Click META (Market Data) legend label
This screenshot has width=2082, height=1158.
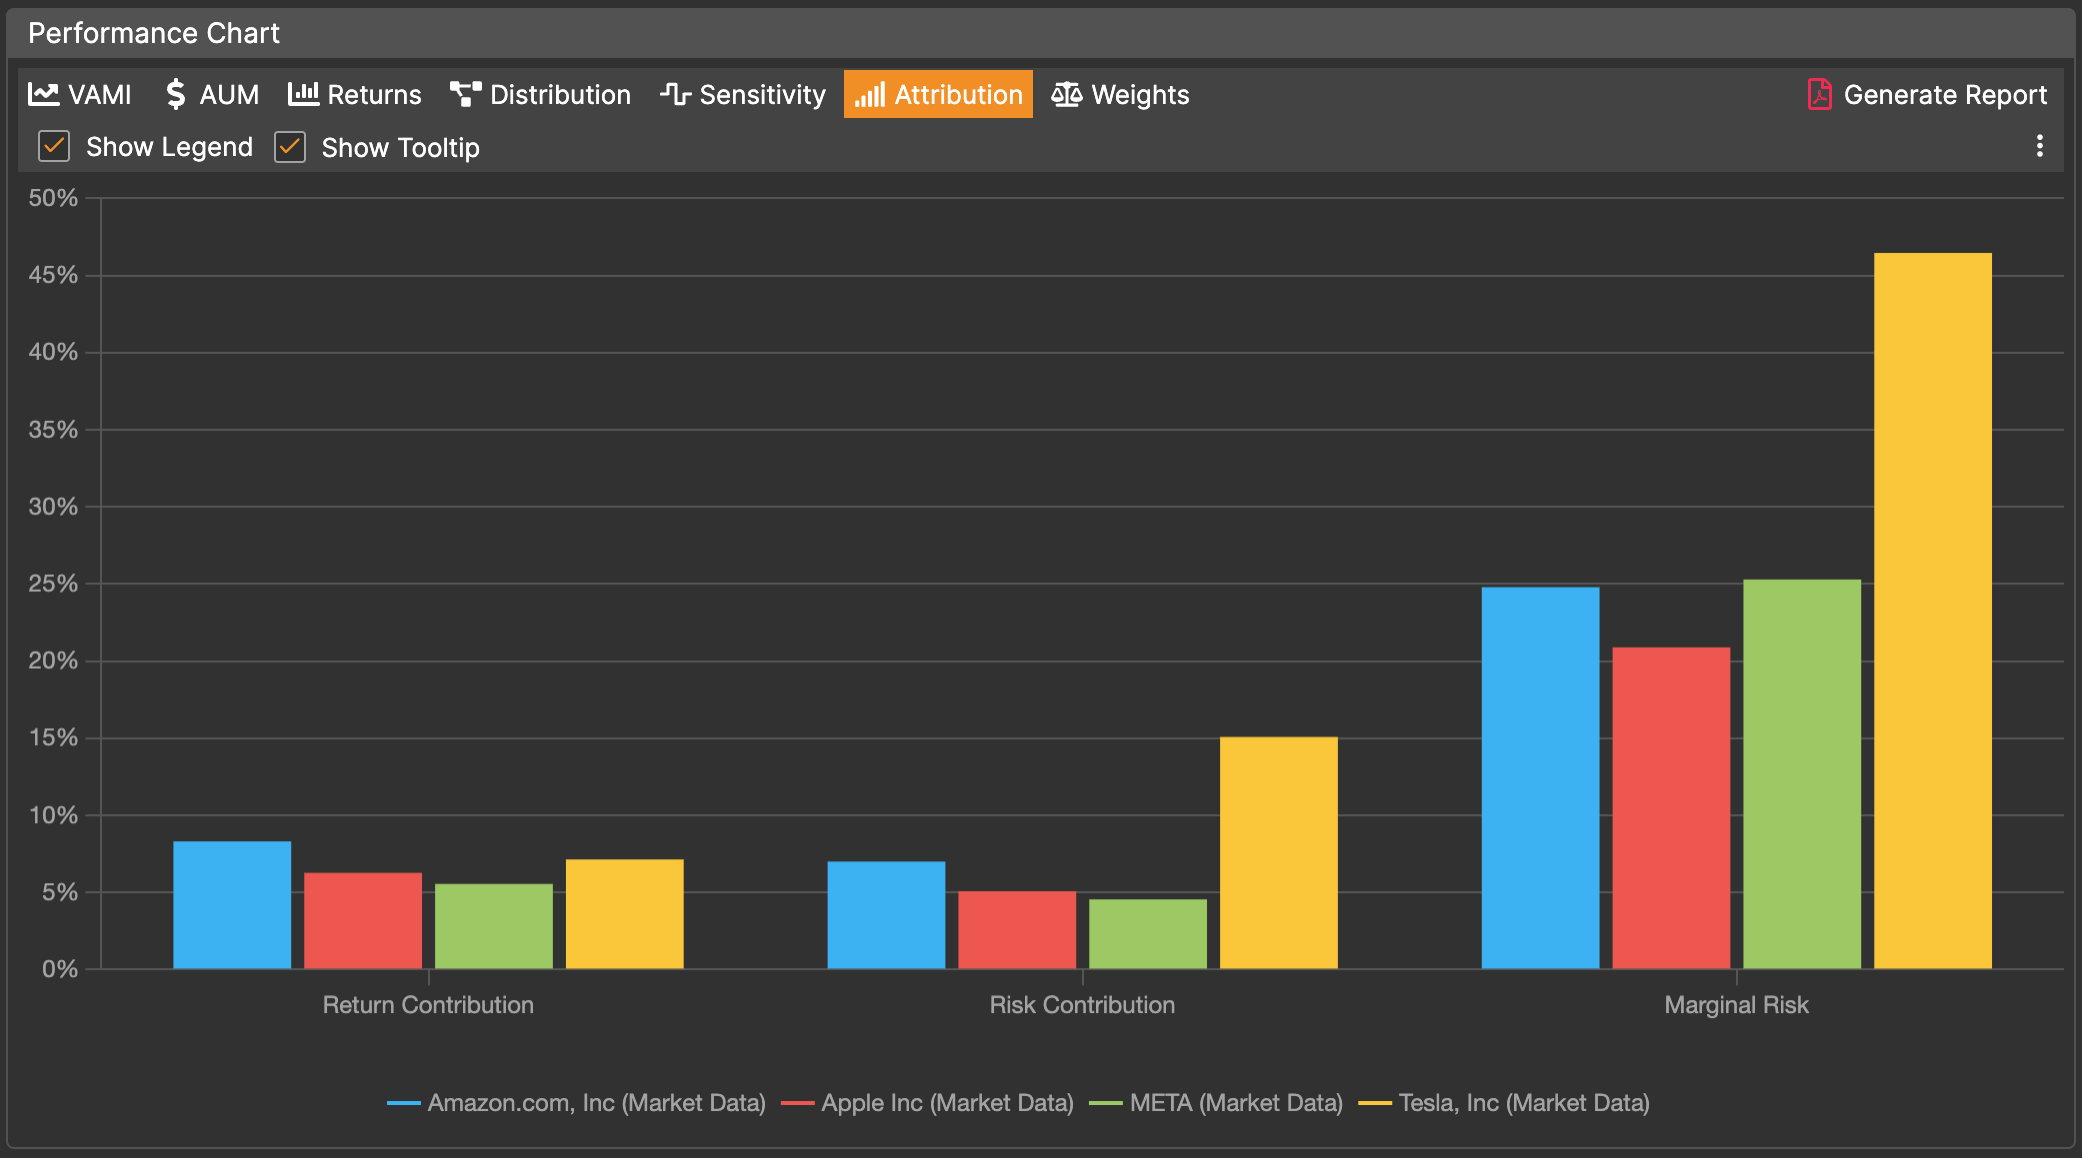click(x=1235, y=1102)
